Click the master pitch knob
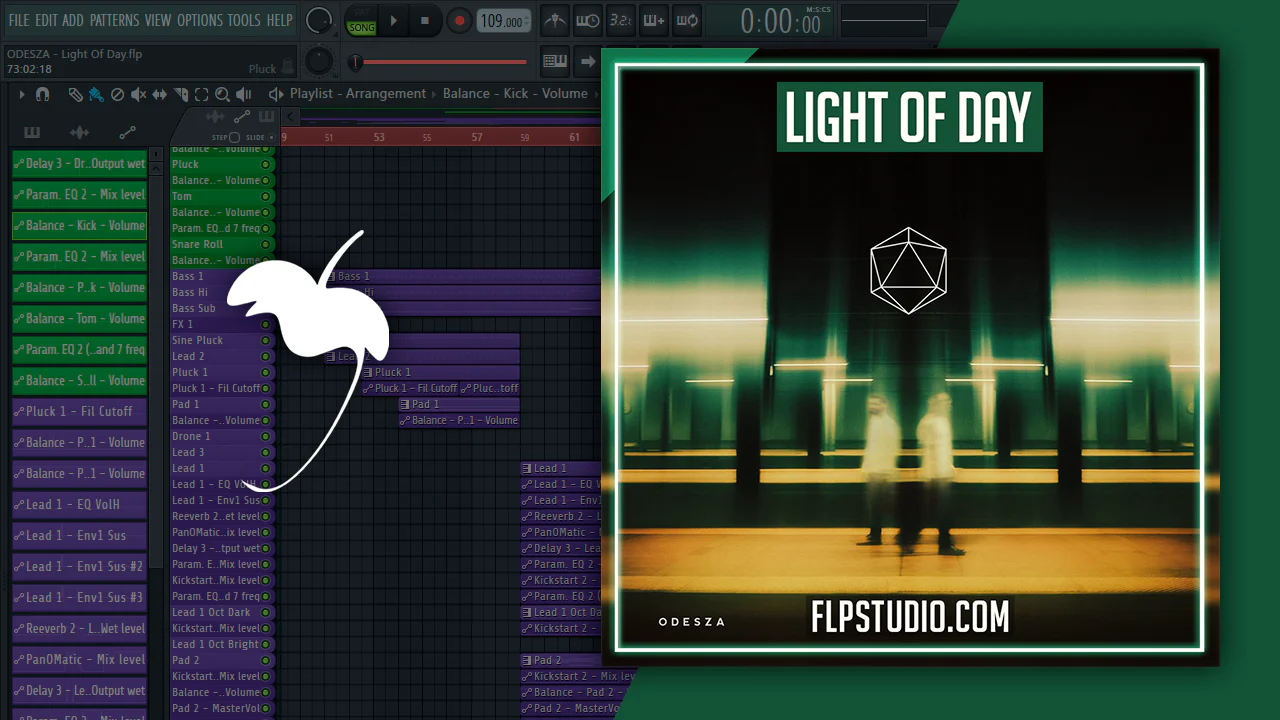 pyautogui.click(x=319, y=61)
